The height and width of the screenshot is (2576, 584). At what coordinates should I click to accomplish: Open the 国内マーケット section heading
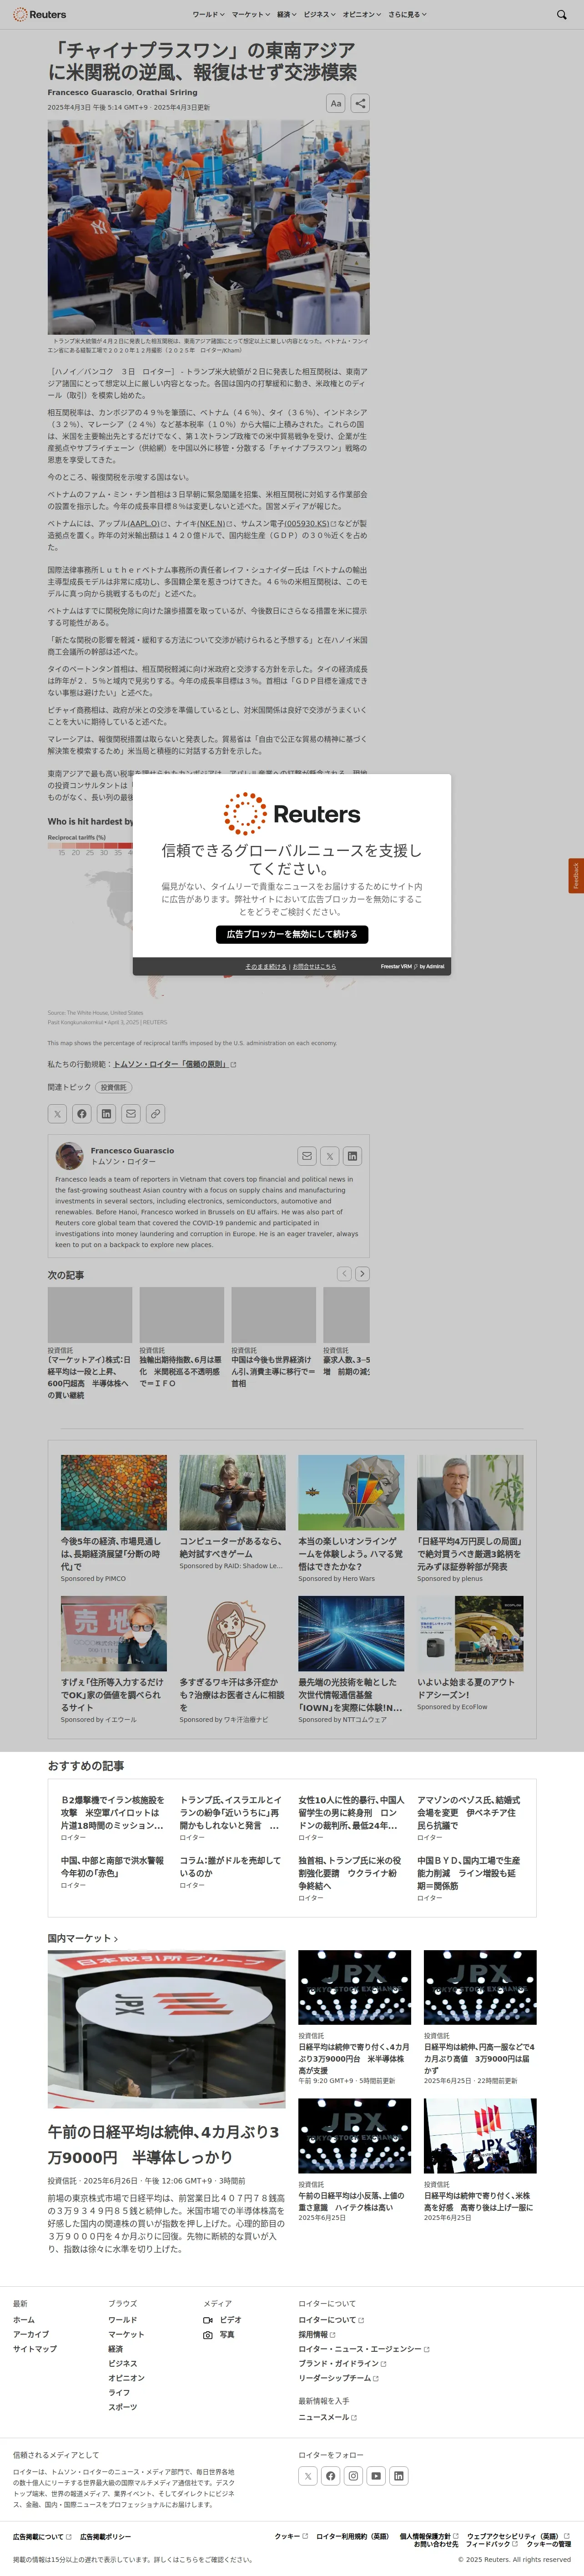[x=83, y=1938]
